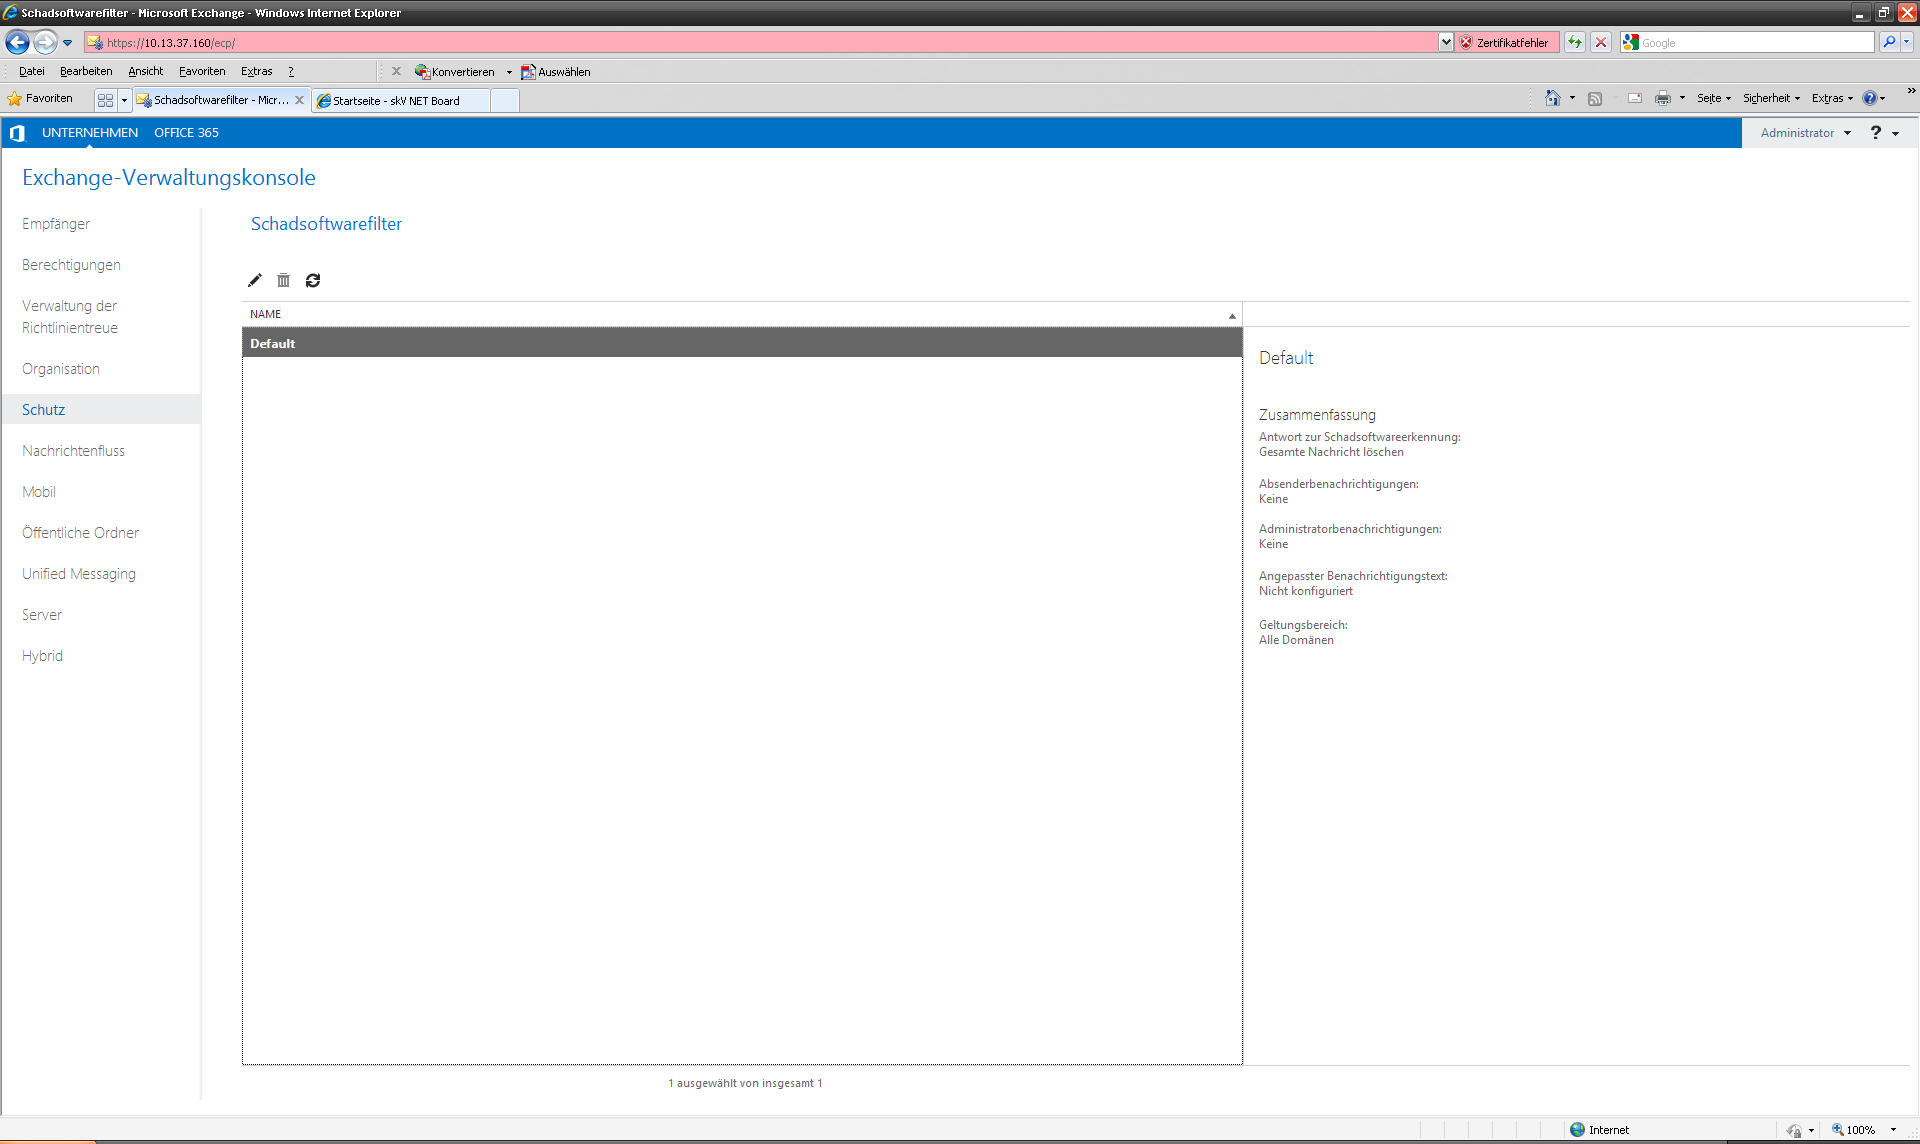Click the pencil edit icon

pos(255,280)
